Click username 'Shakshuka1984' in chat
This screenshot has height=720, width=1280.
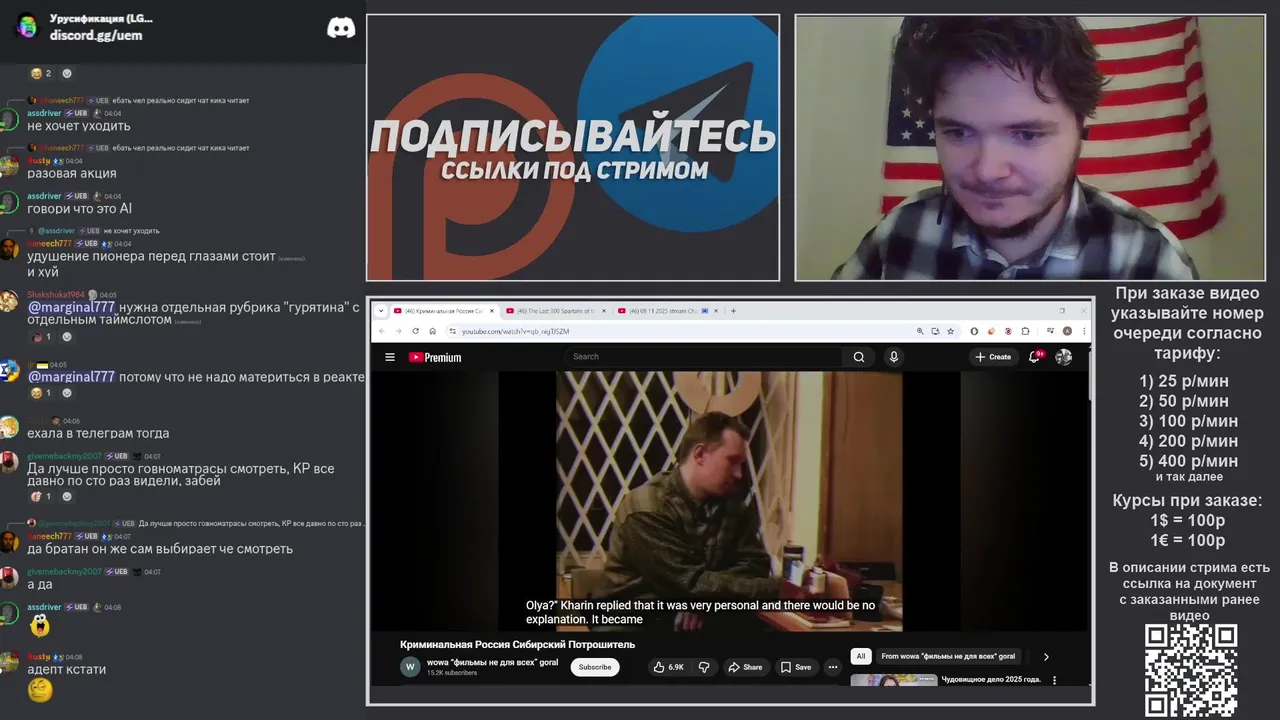pyautogui.click(x=57, y=295)
